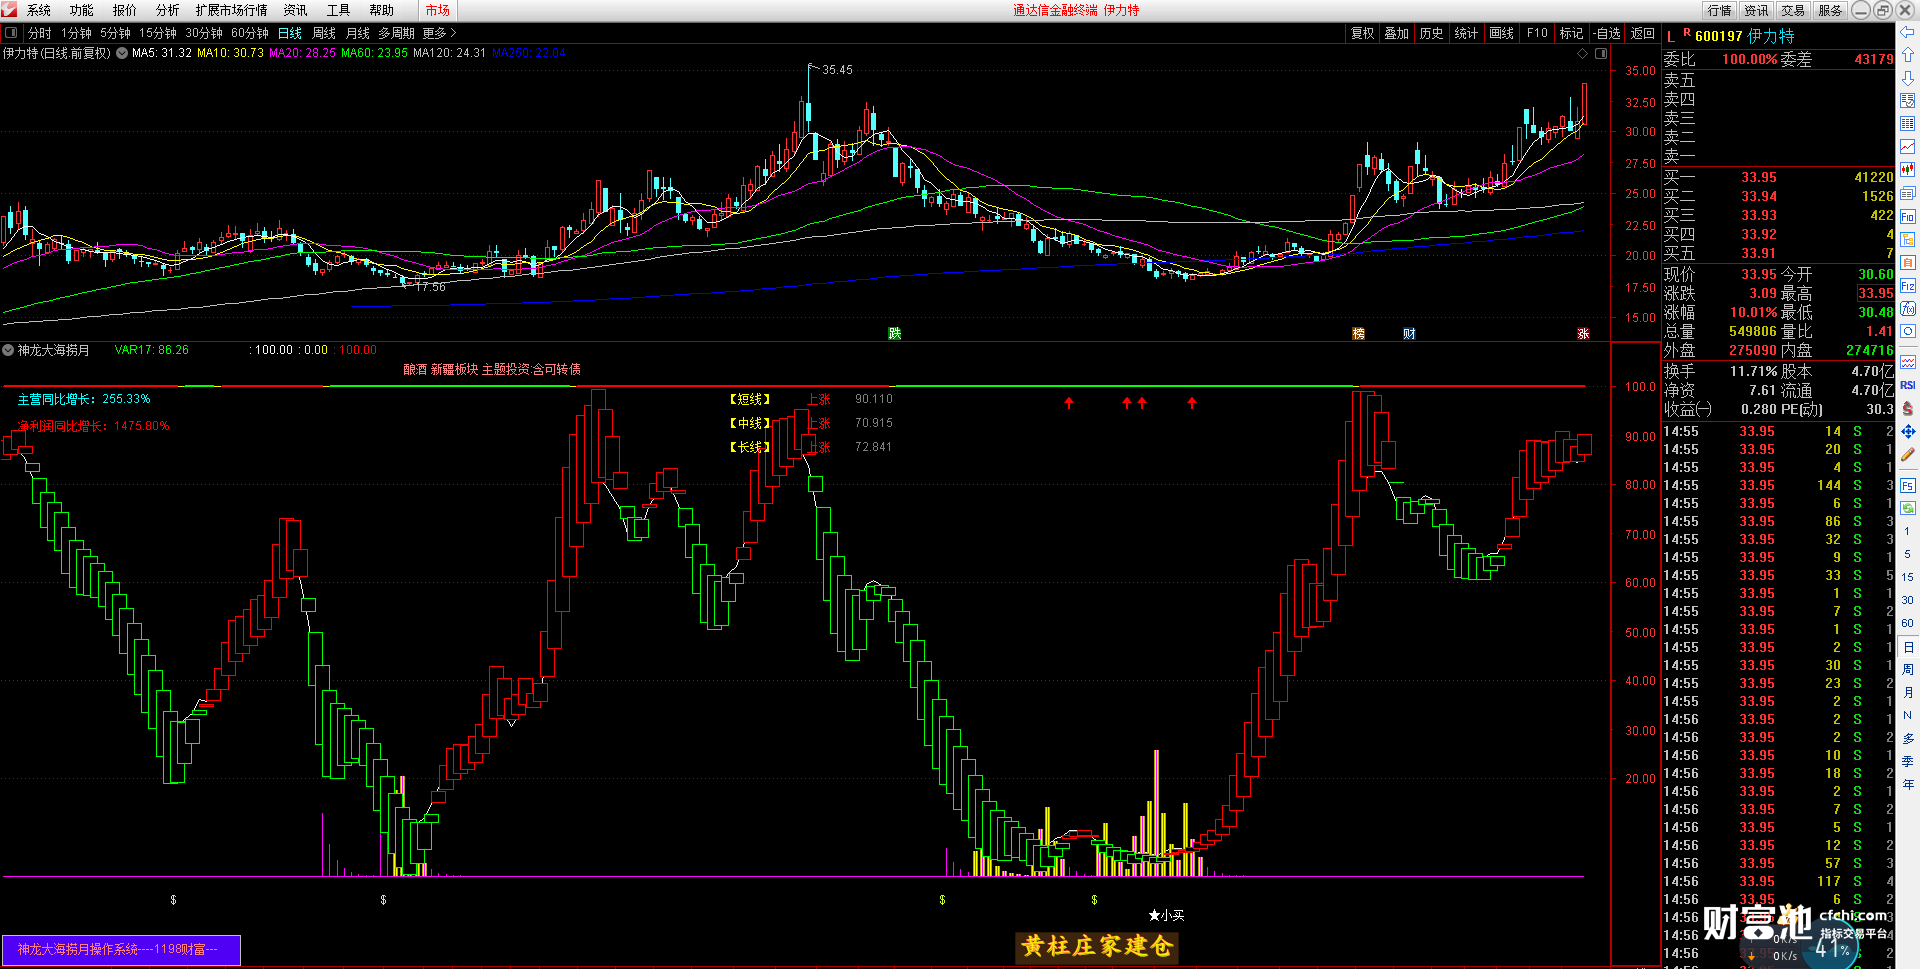Toggle the panel icon left of 分时
Screen dimensions: 1920x969
tap(11, 33)
